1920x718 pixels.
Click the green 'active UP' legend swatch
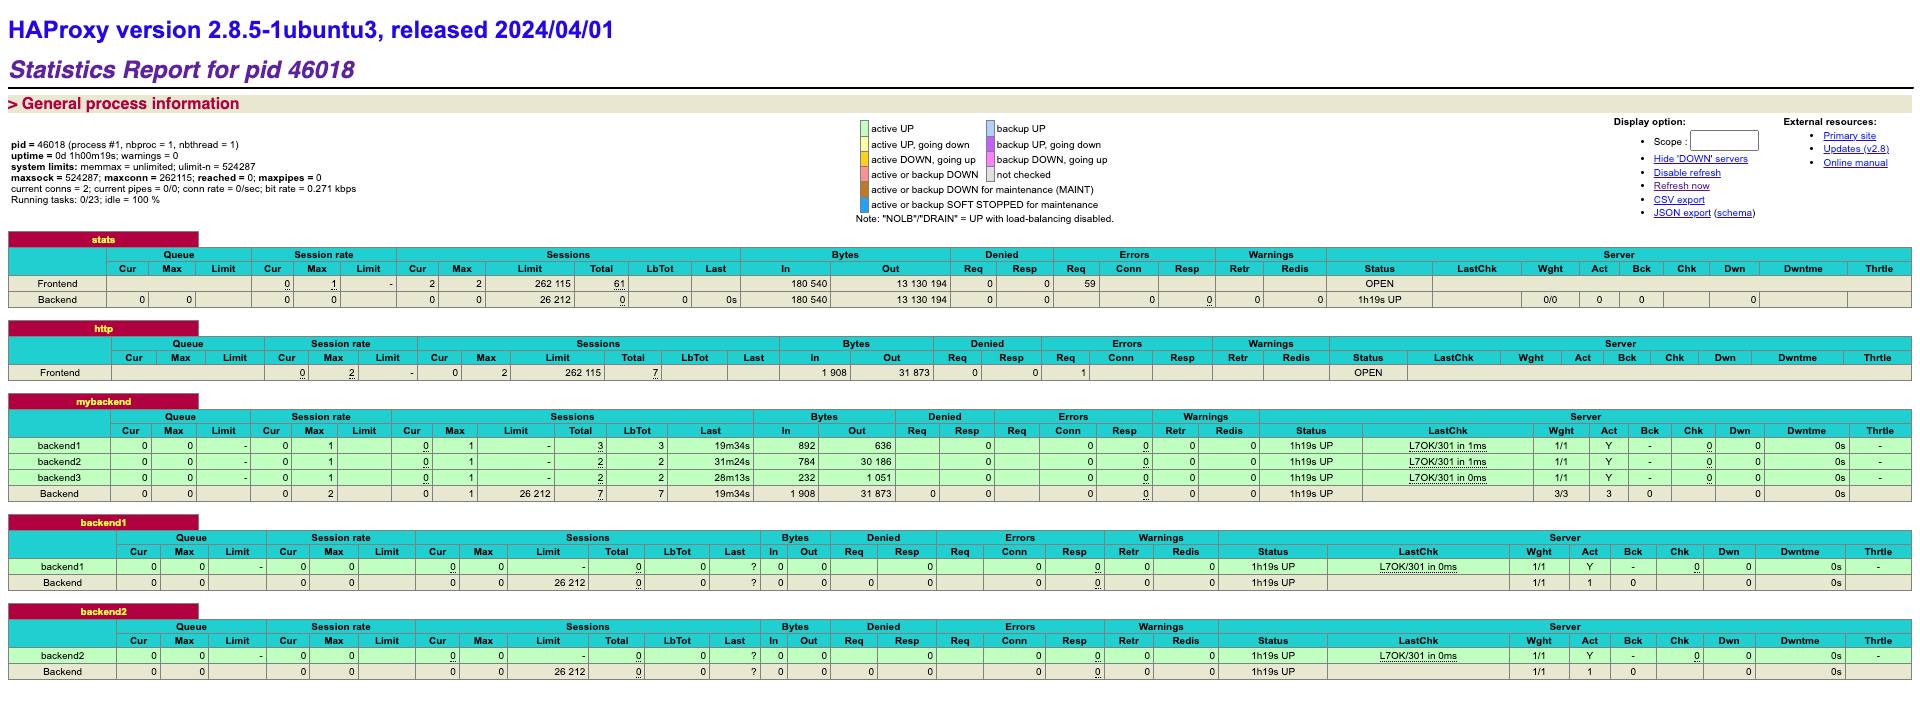(x=864, y=129)
